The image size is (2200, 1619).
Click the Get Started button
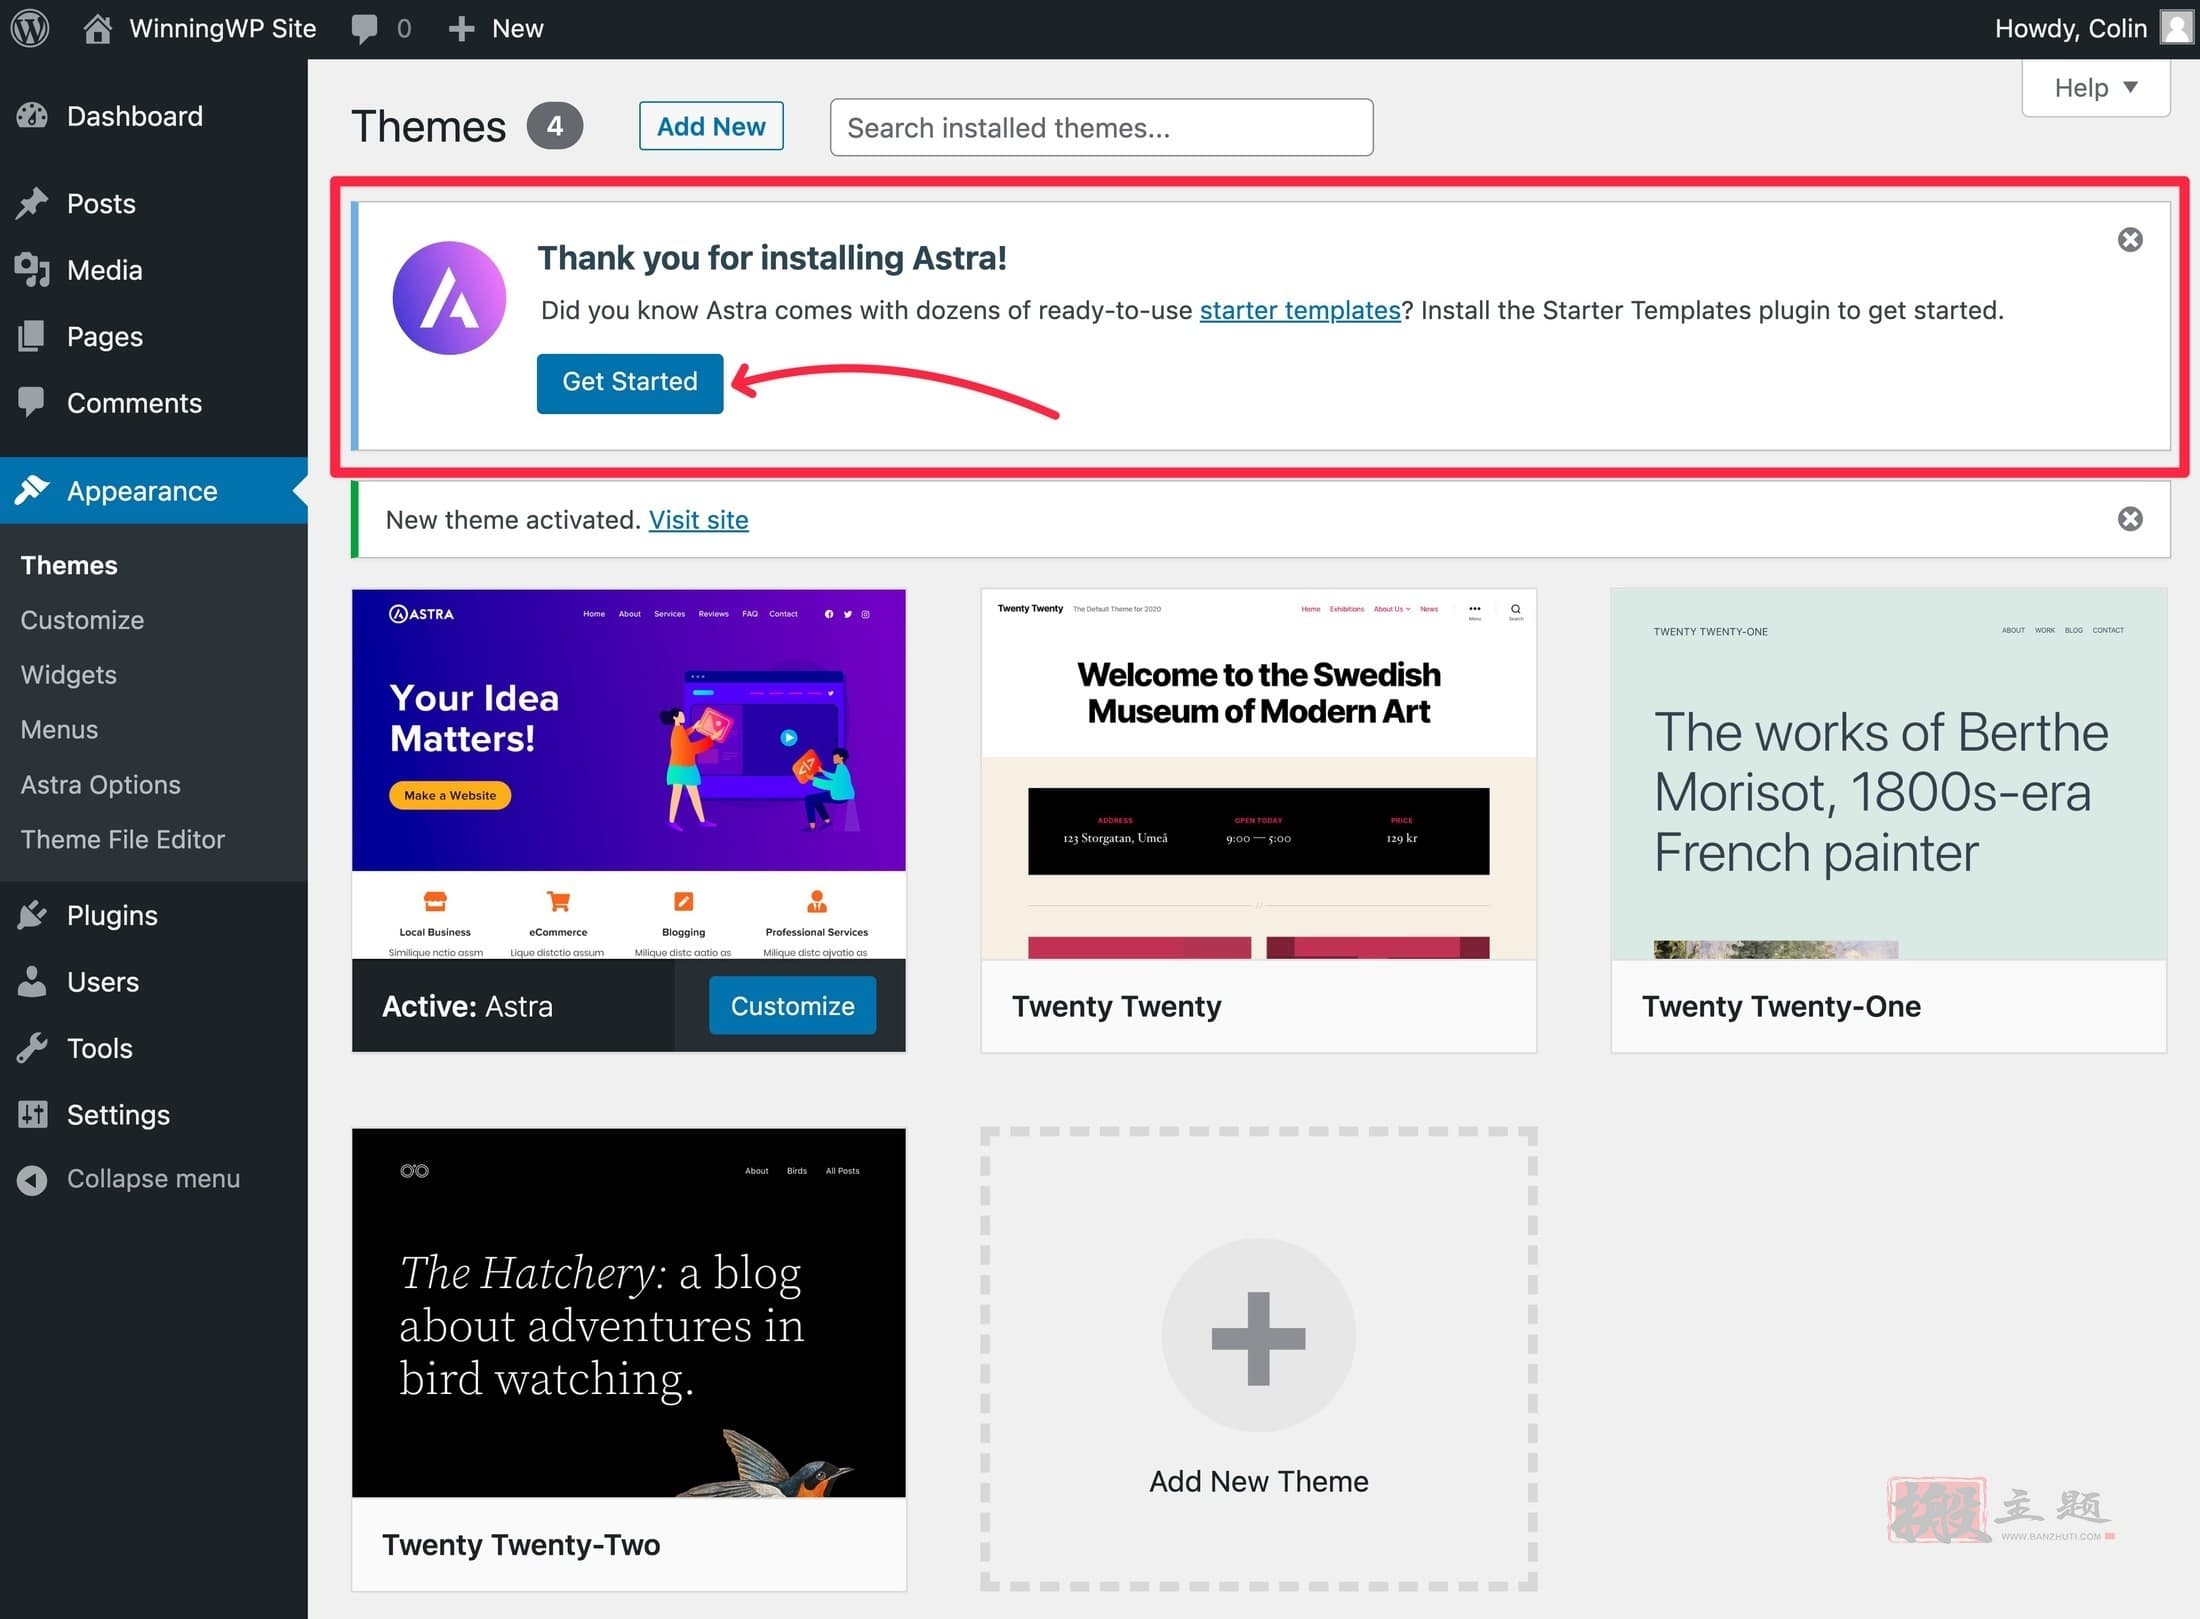coord(630,382)
